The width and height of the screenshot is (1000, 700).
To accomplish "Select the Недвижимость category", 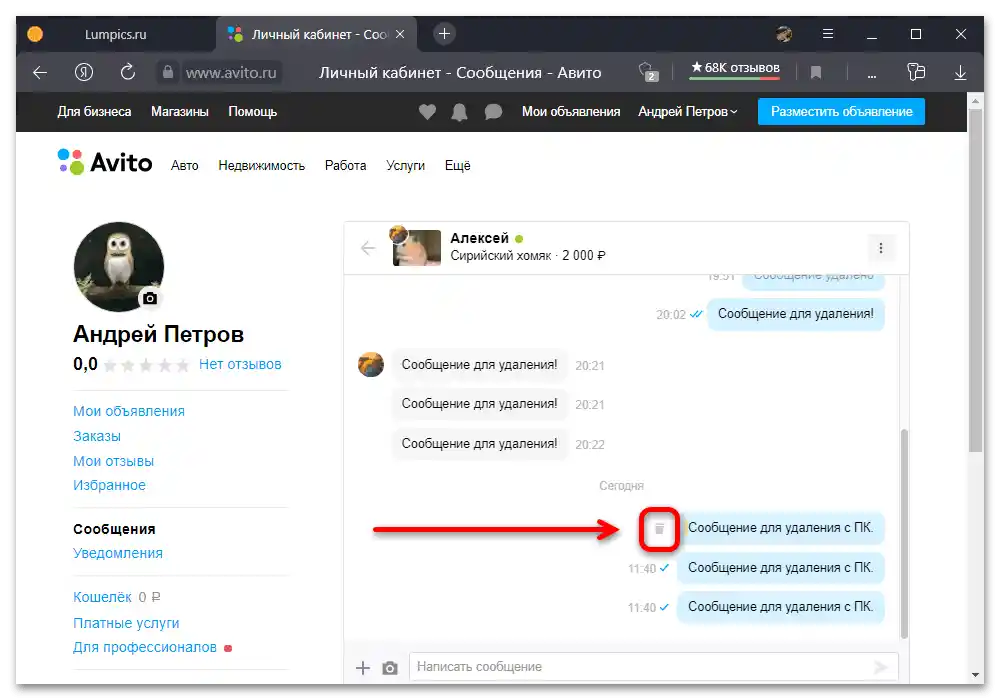I will [261, 166].
